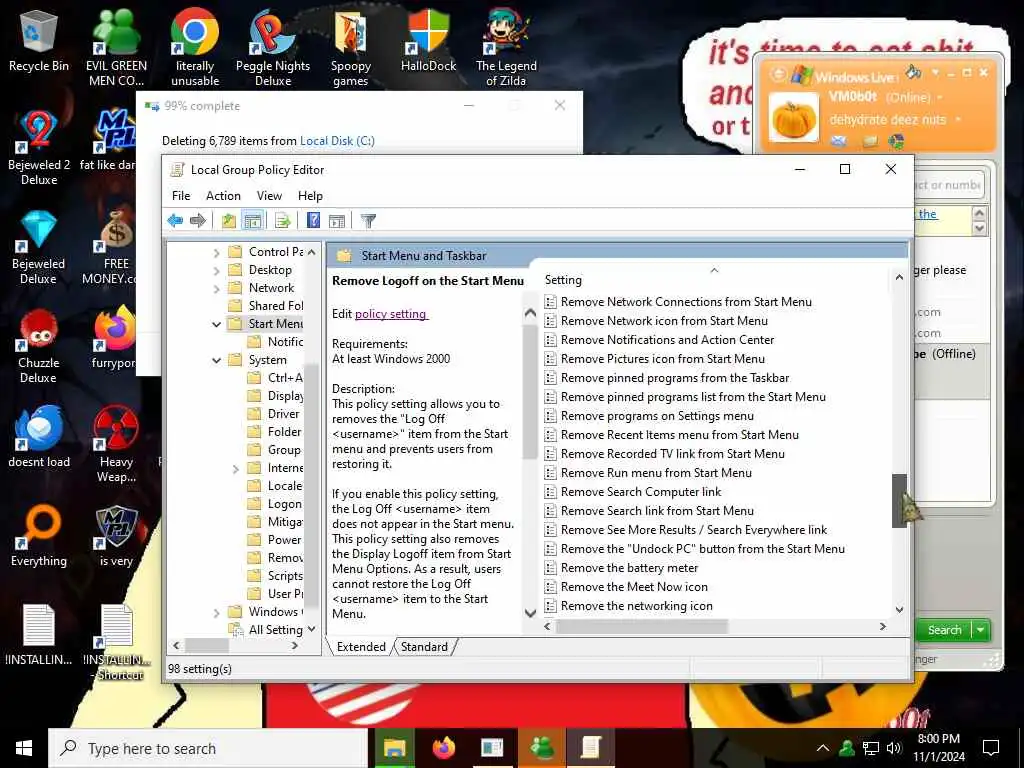Open the blue Help toolbar icon
The height and width of the screenshot is (768, 1024).
tap(313, 221)
